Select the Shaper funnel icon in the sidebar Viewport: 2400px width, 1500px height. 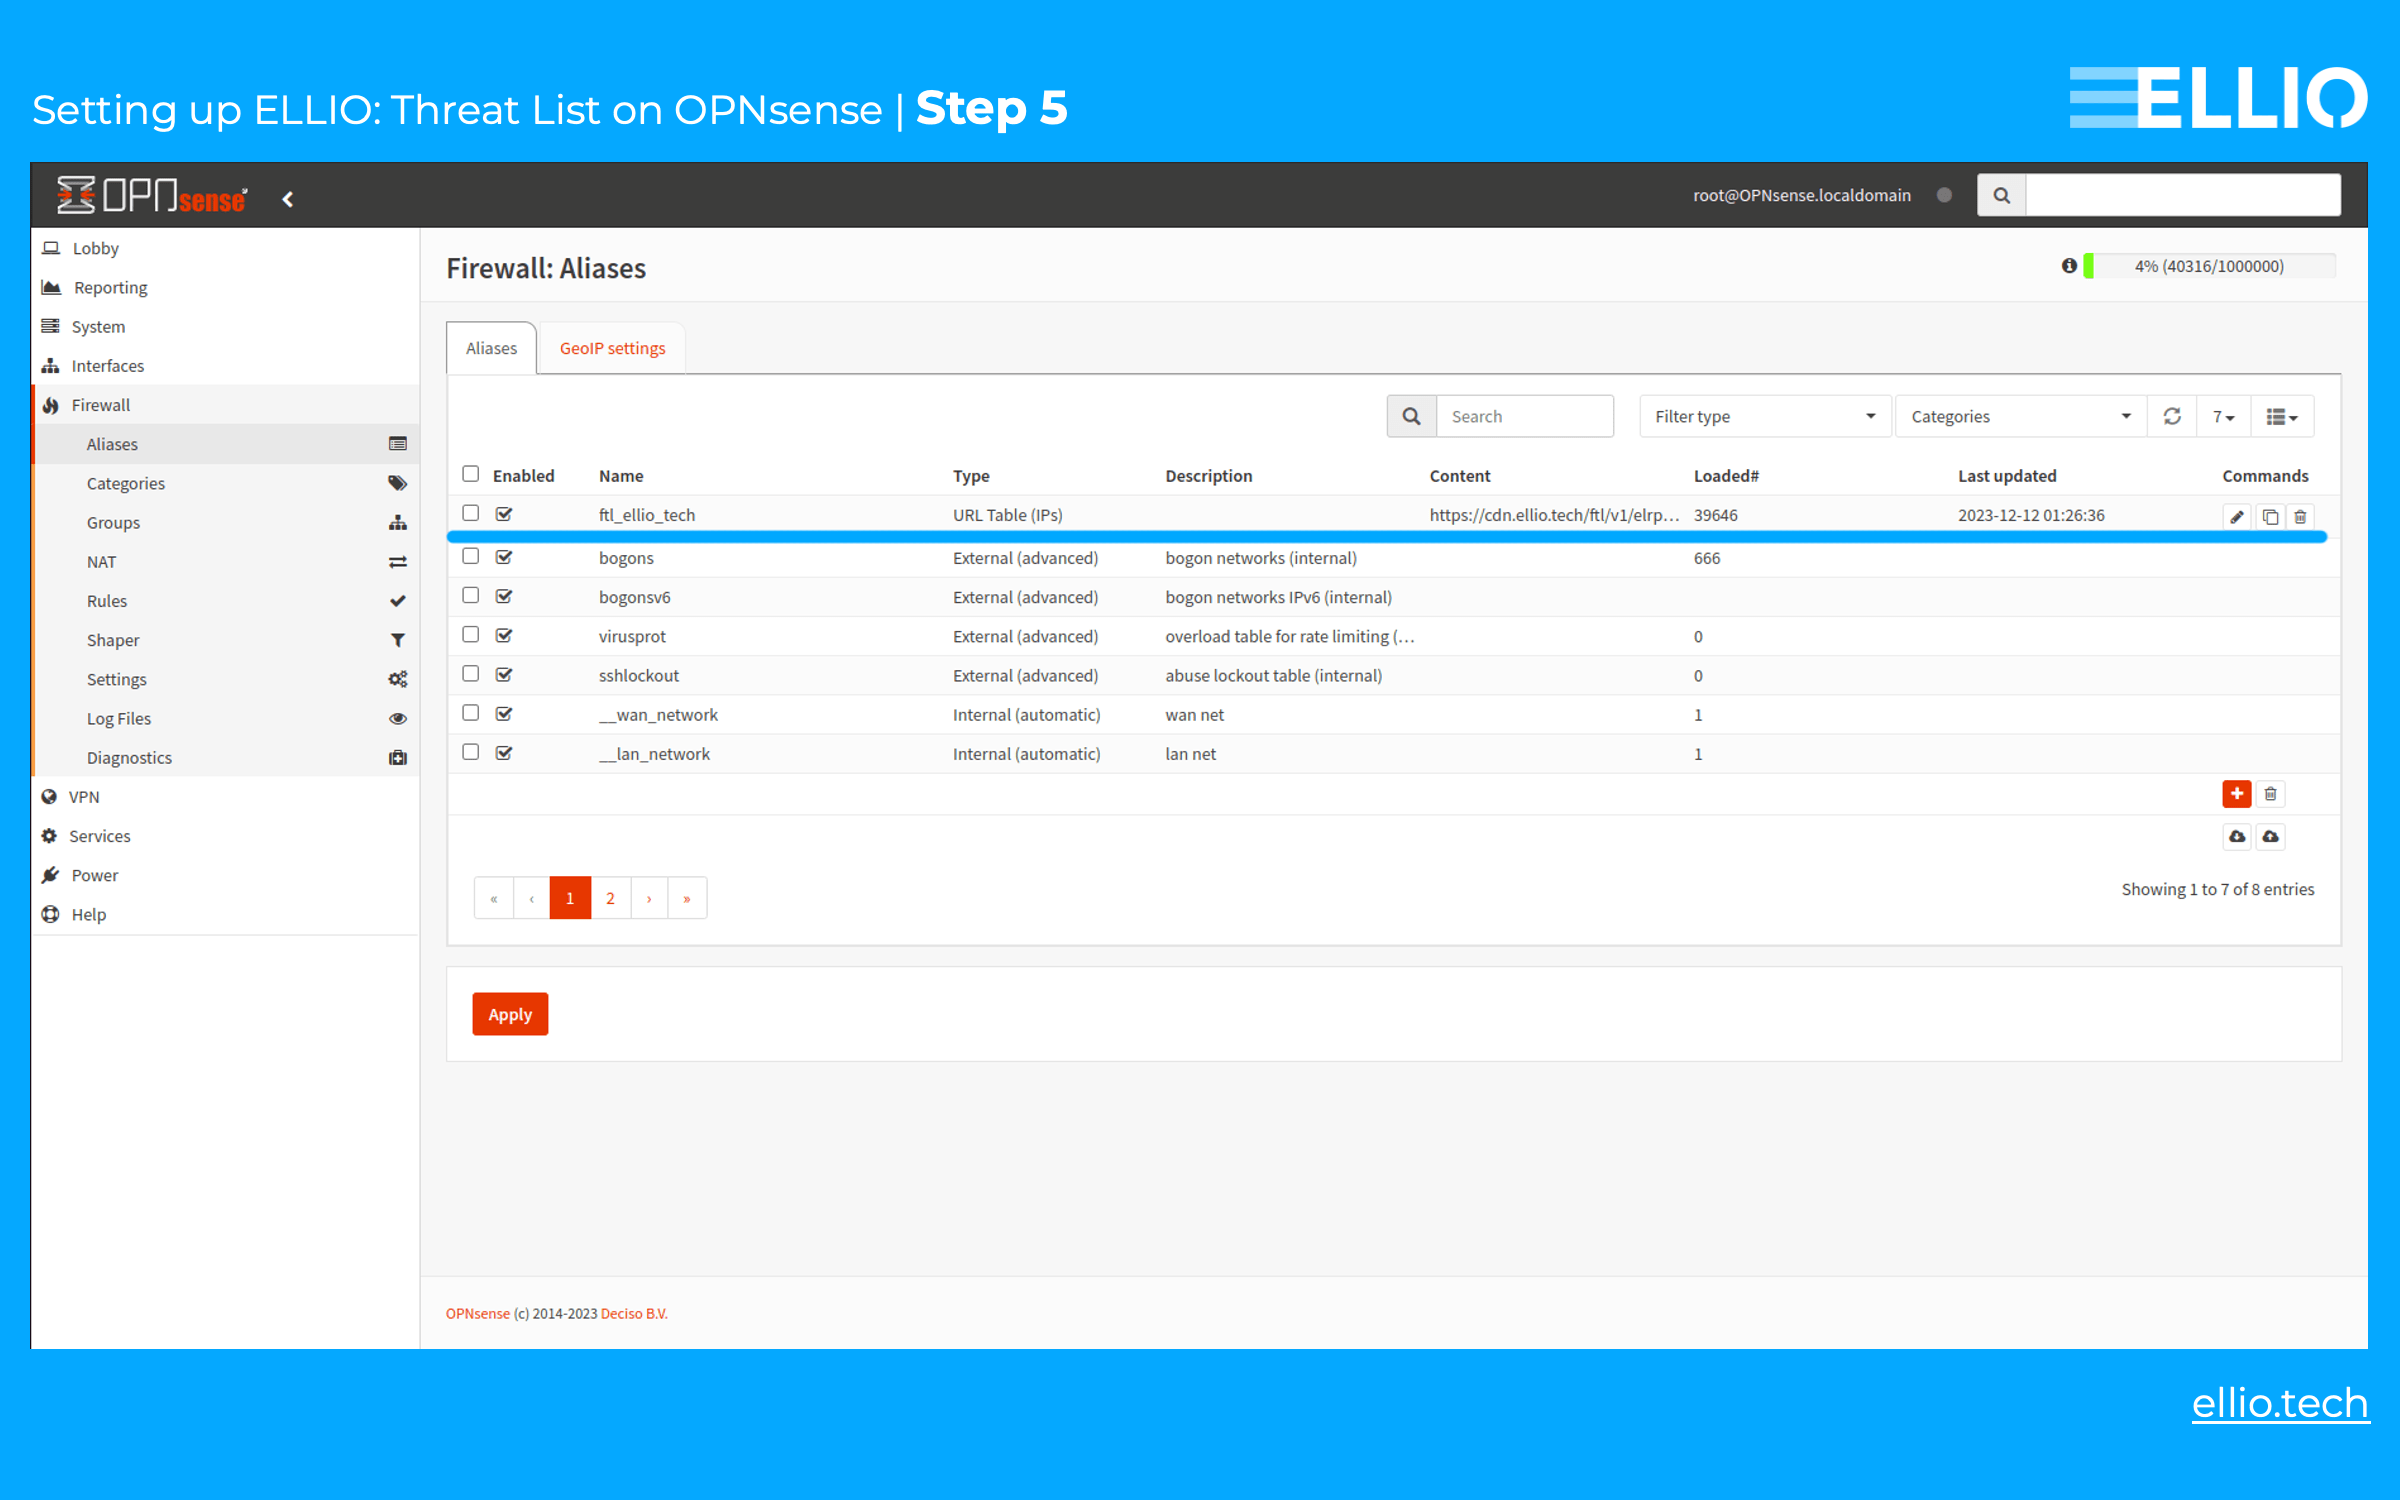[x=398, y=640]
